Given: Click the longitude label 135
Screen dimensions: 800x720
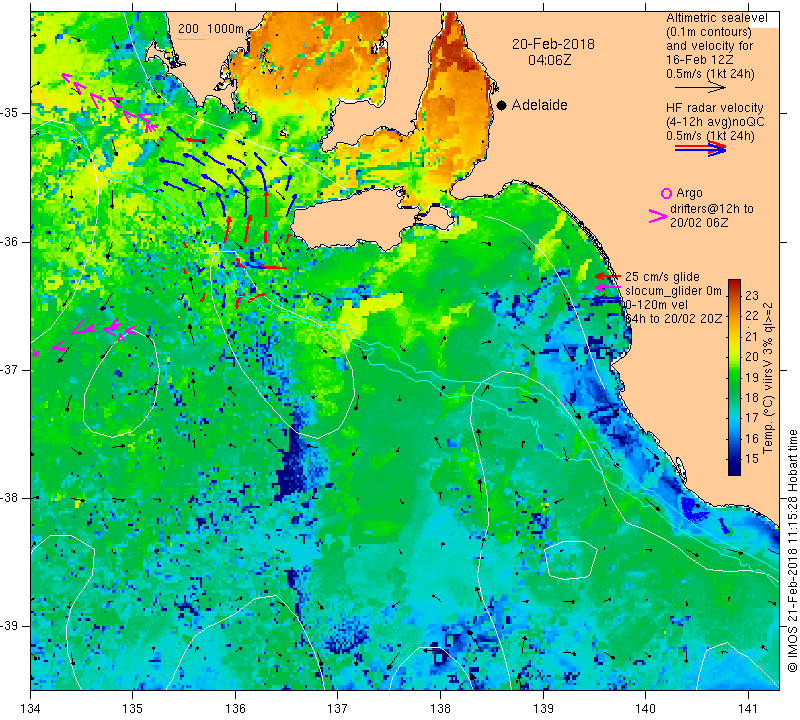Looking at the screenshot, I should click(133, 708).
